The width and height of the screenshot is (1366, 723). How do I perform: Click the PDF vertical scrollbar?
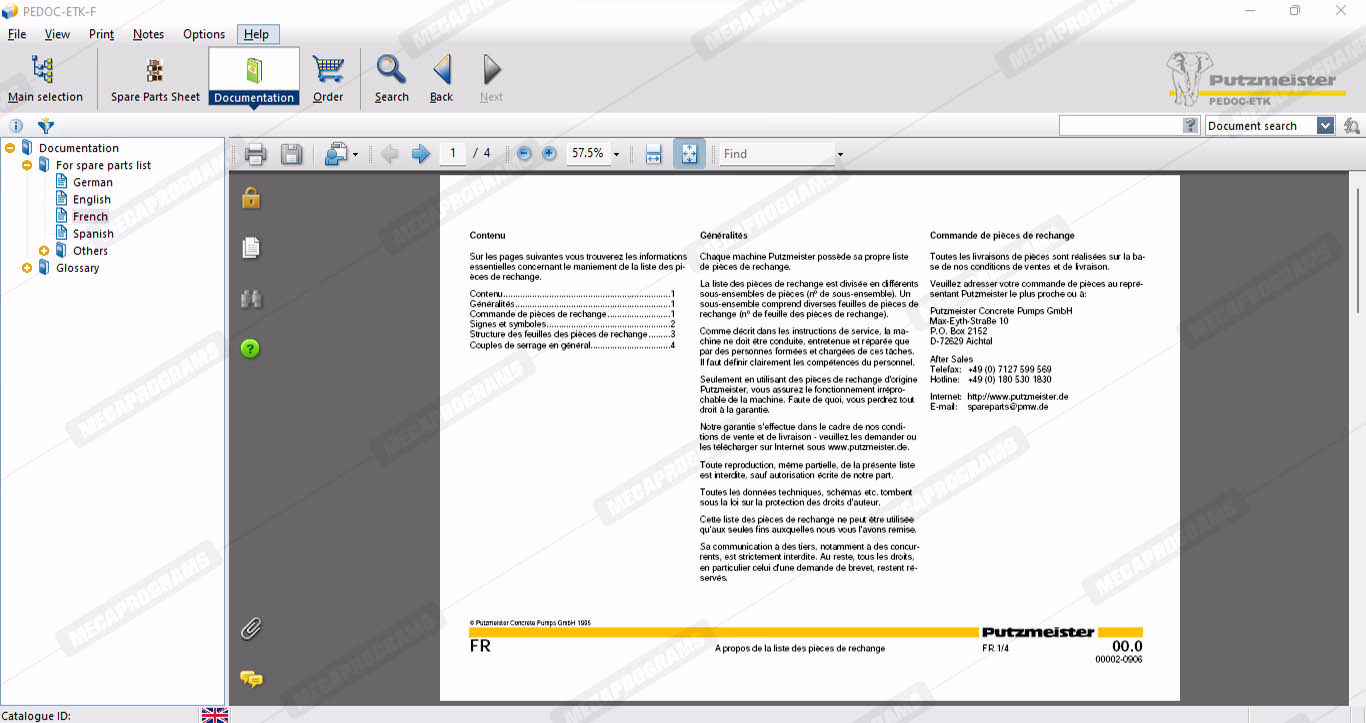point(1357,250)
